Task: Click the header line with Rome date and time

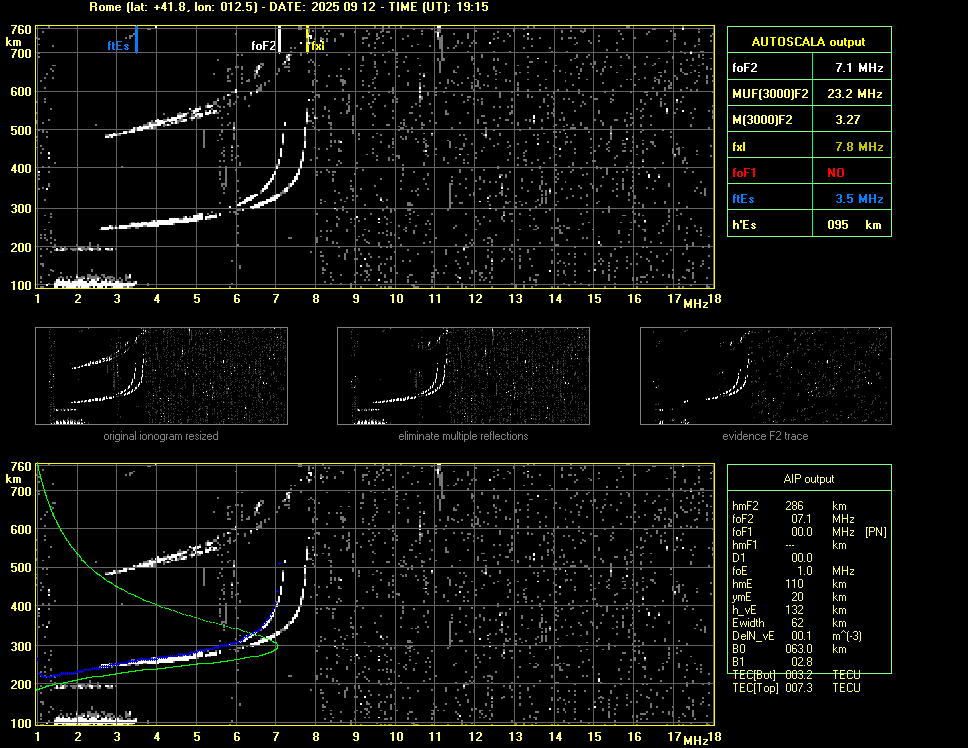Action: pos(289,7)
